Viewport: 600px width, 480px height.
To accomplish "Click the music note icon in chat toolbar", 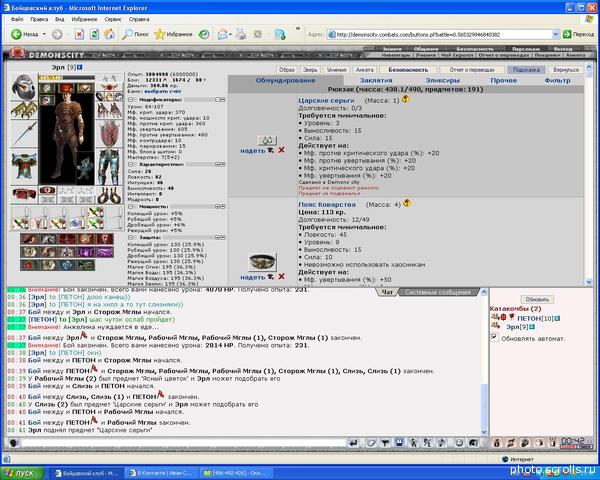I will (441, 443).
